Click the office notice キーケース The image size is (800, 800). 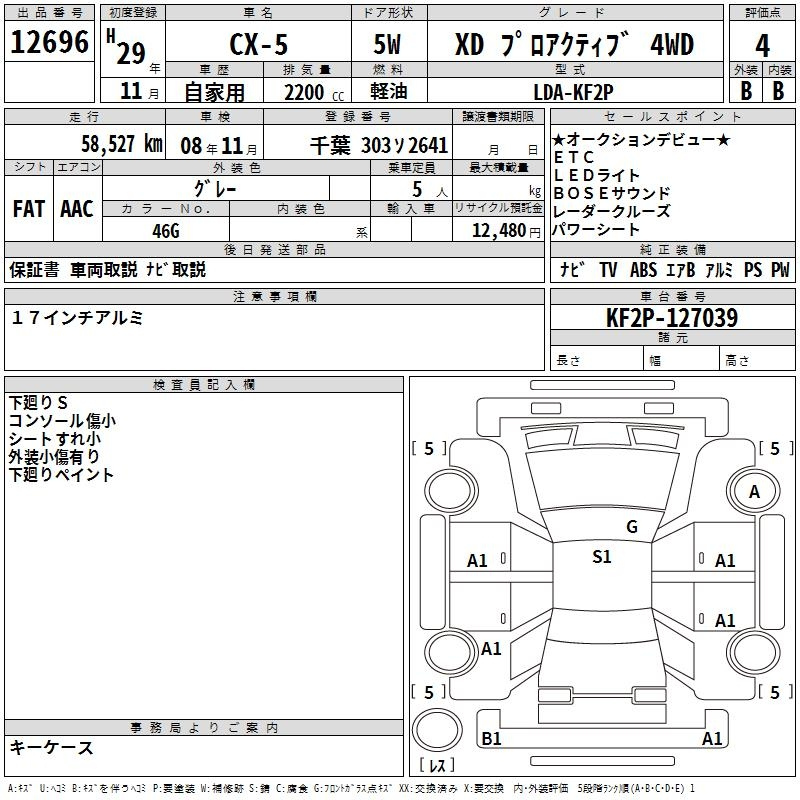pos(52,748)
